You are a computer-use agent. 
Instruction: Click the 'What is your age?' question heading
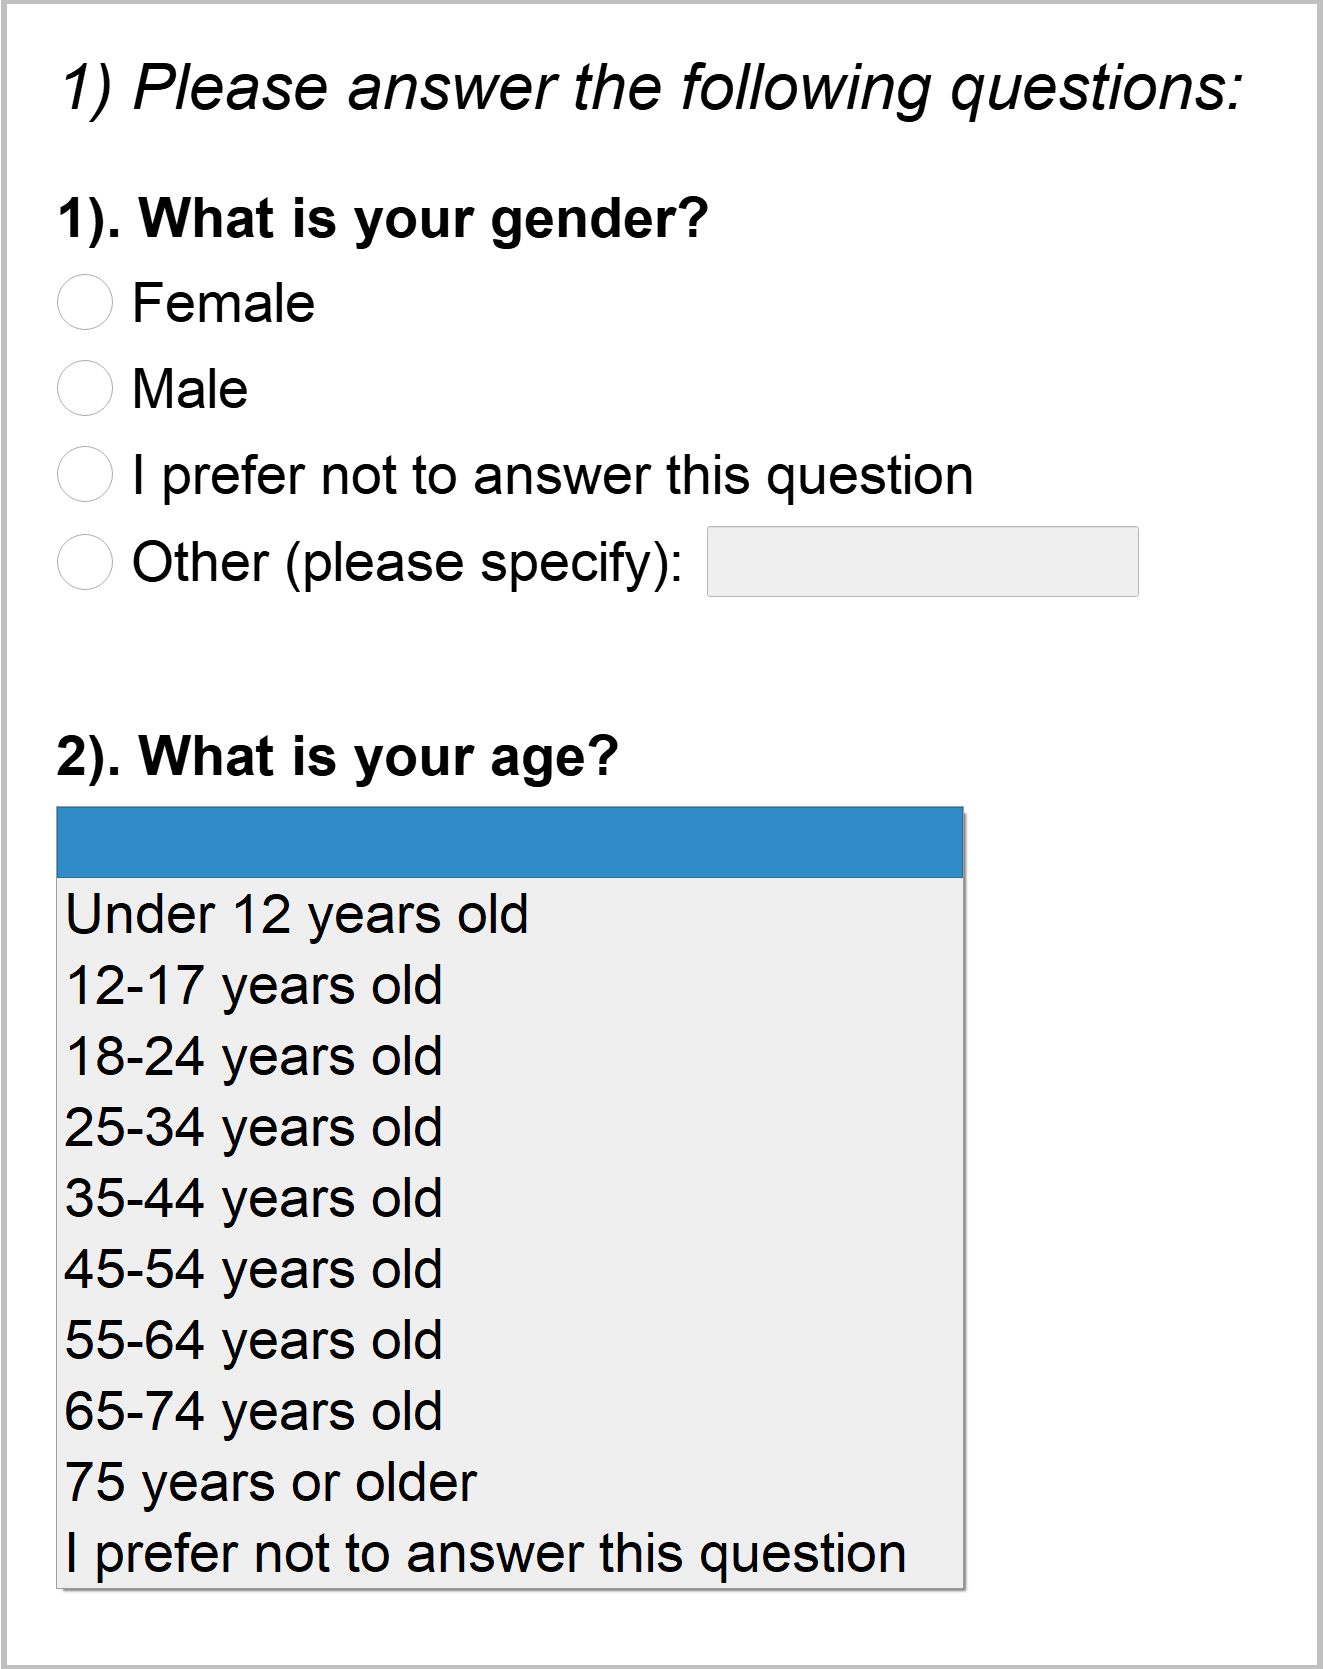[x=338, y=757]
